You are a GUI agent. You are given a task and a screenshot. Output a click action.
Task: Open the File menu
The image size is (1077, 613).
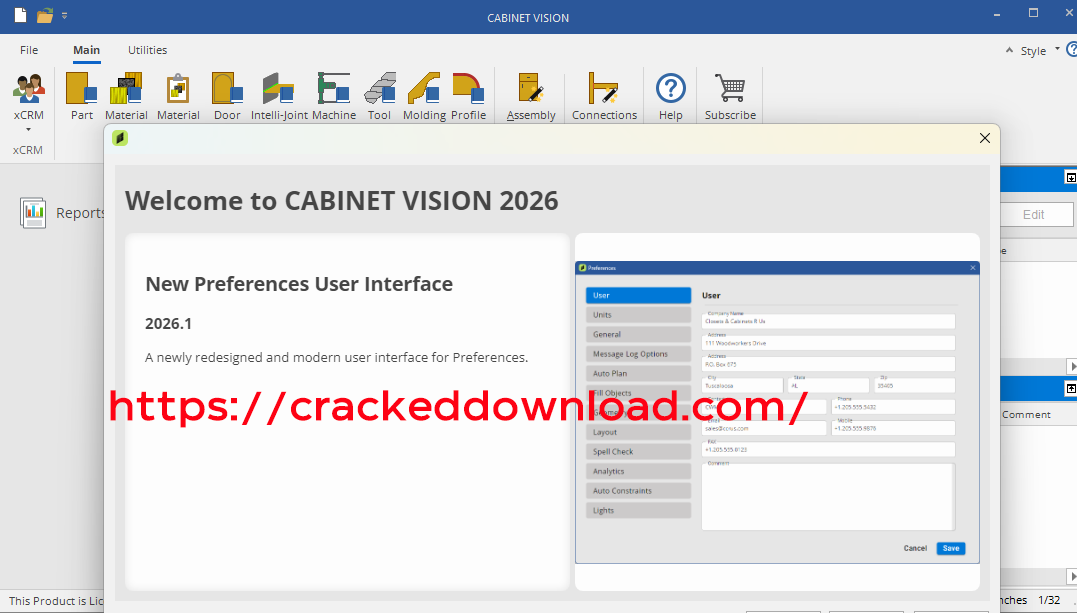pyautogui.click(x=29, y=50)
